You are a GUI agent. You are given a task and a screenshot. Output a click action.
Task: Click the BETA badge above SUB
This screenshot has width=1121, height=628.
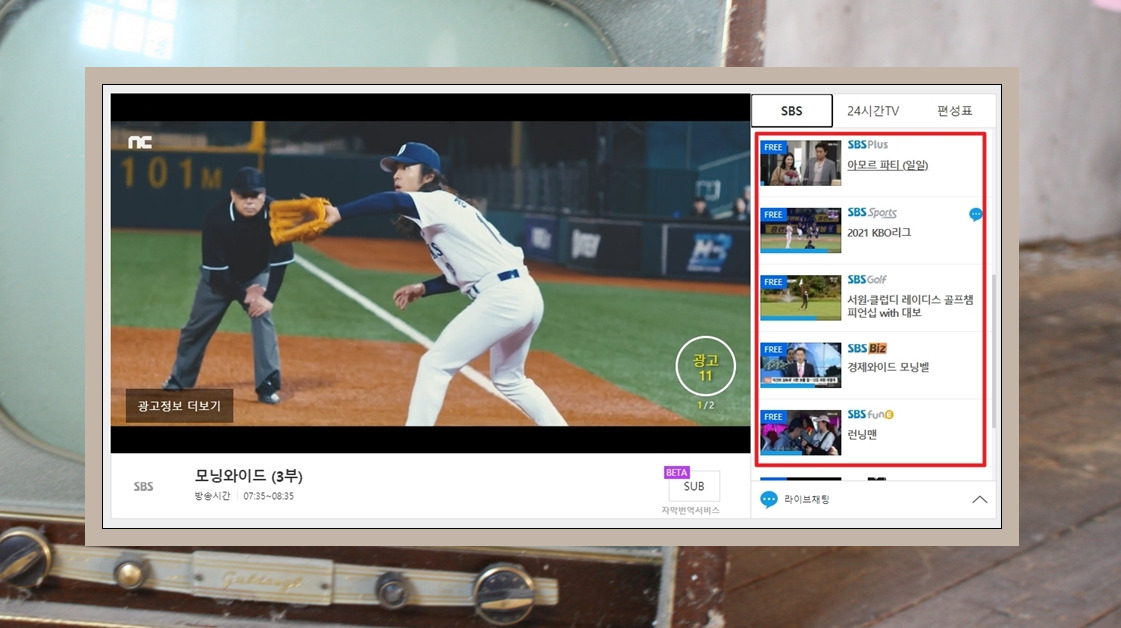pos(676,472)
